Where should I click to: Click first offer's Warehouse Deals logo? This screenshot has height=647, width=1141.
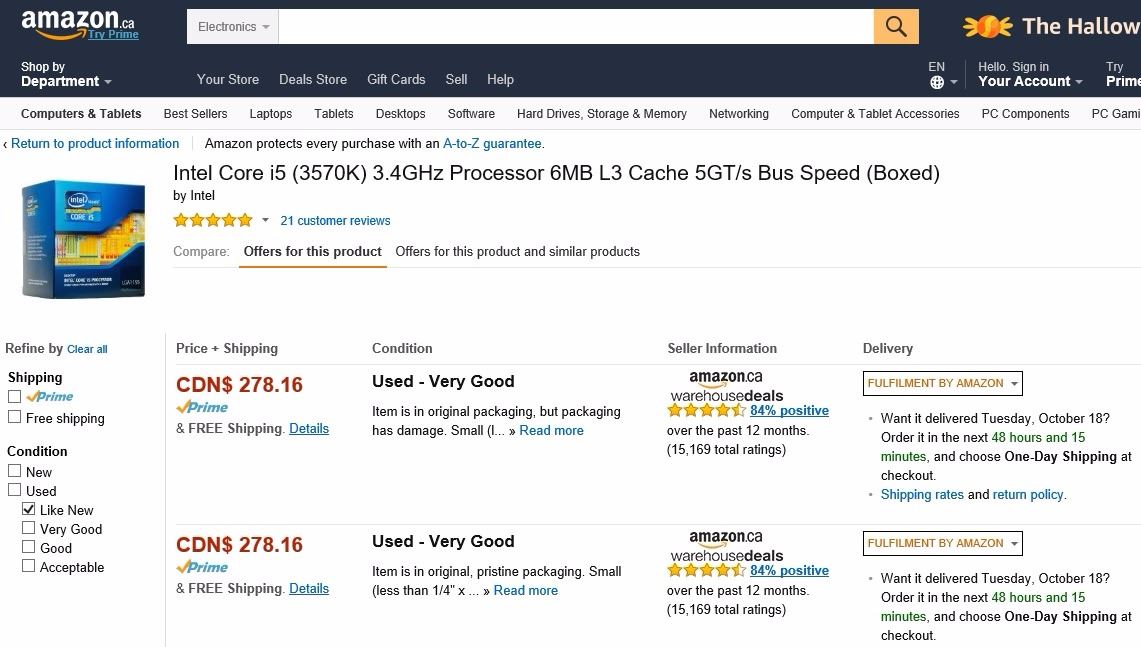pos(726,387)
